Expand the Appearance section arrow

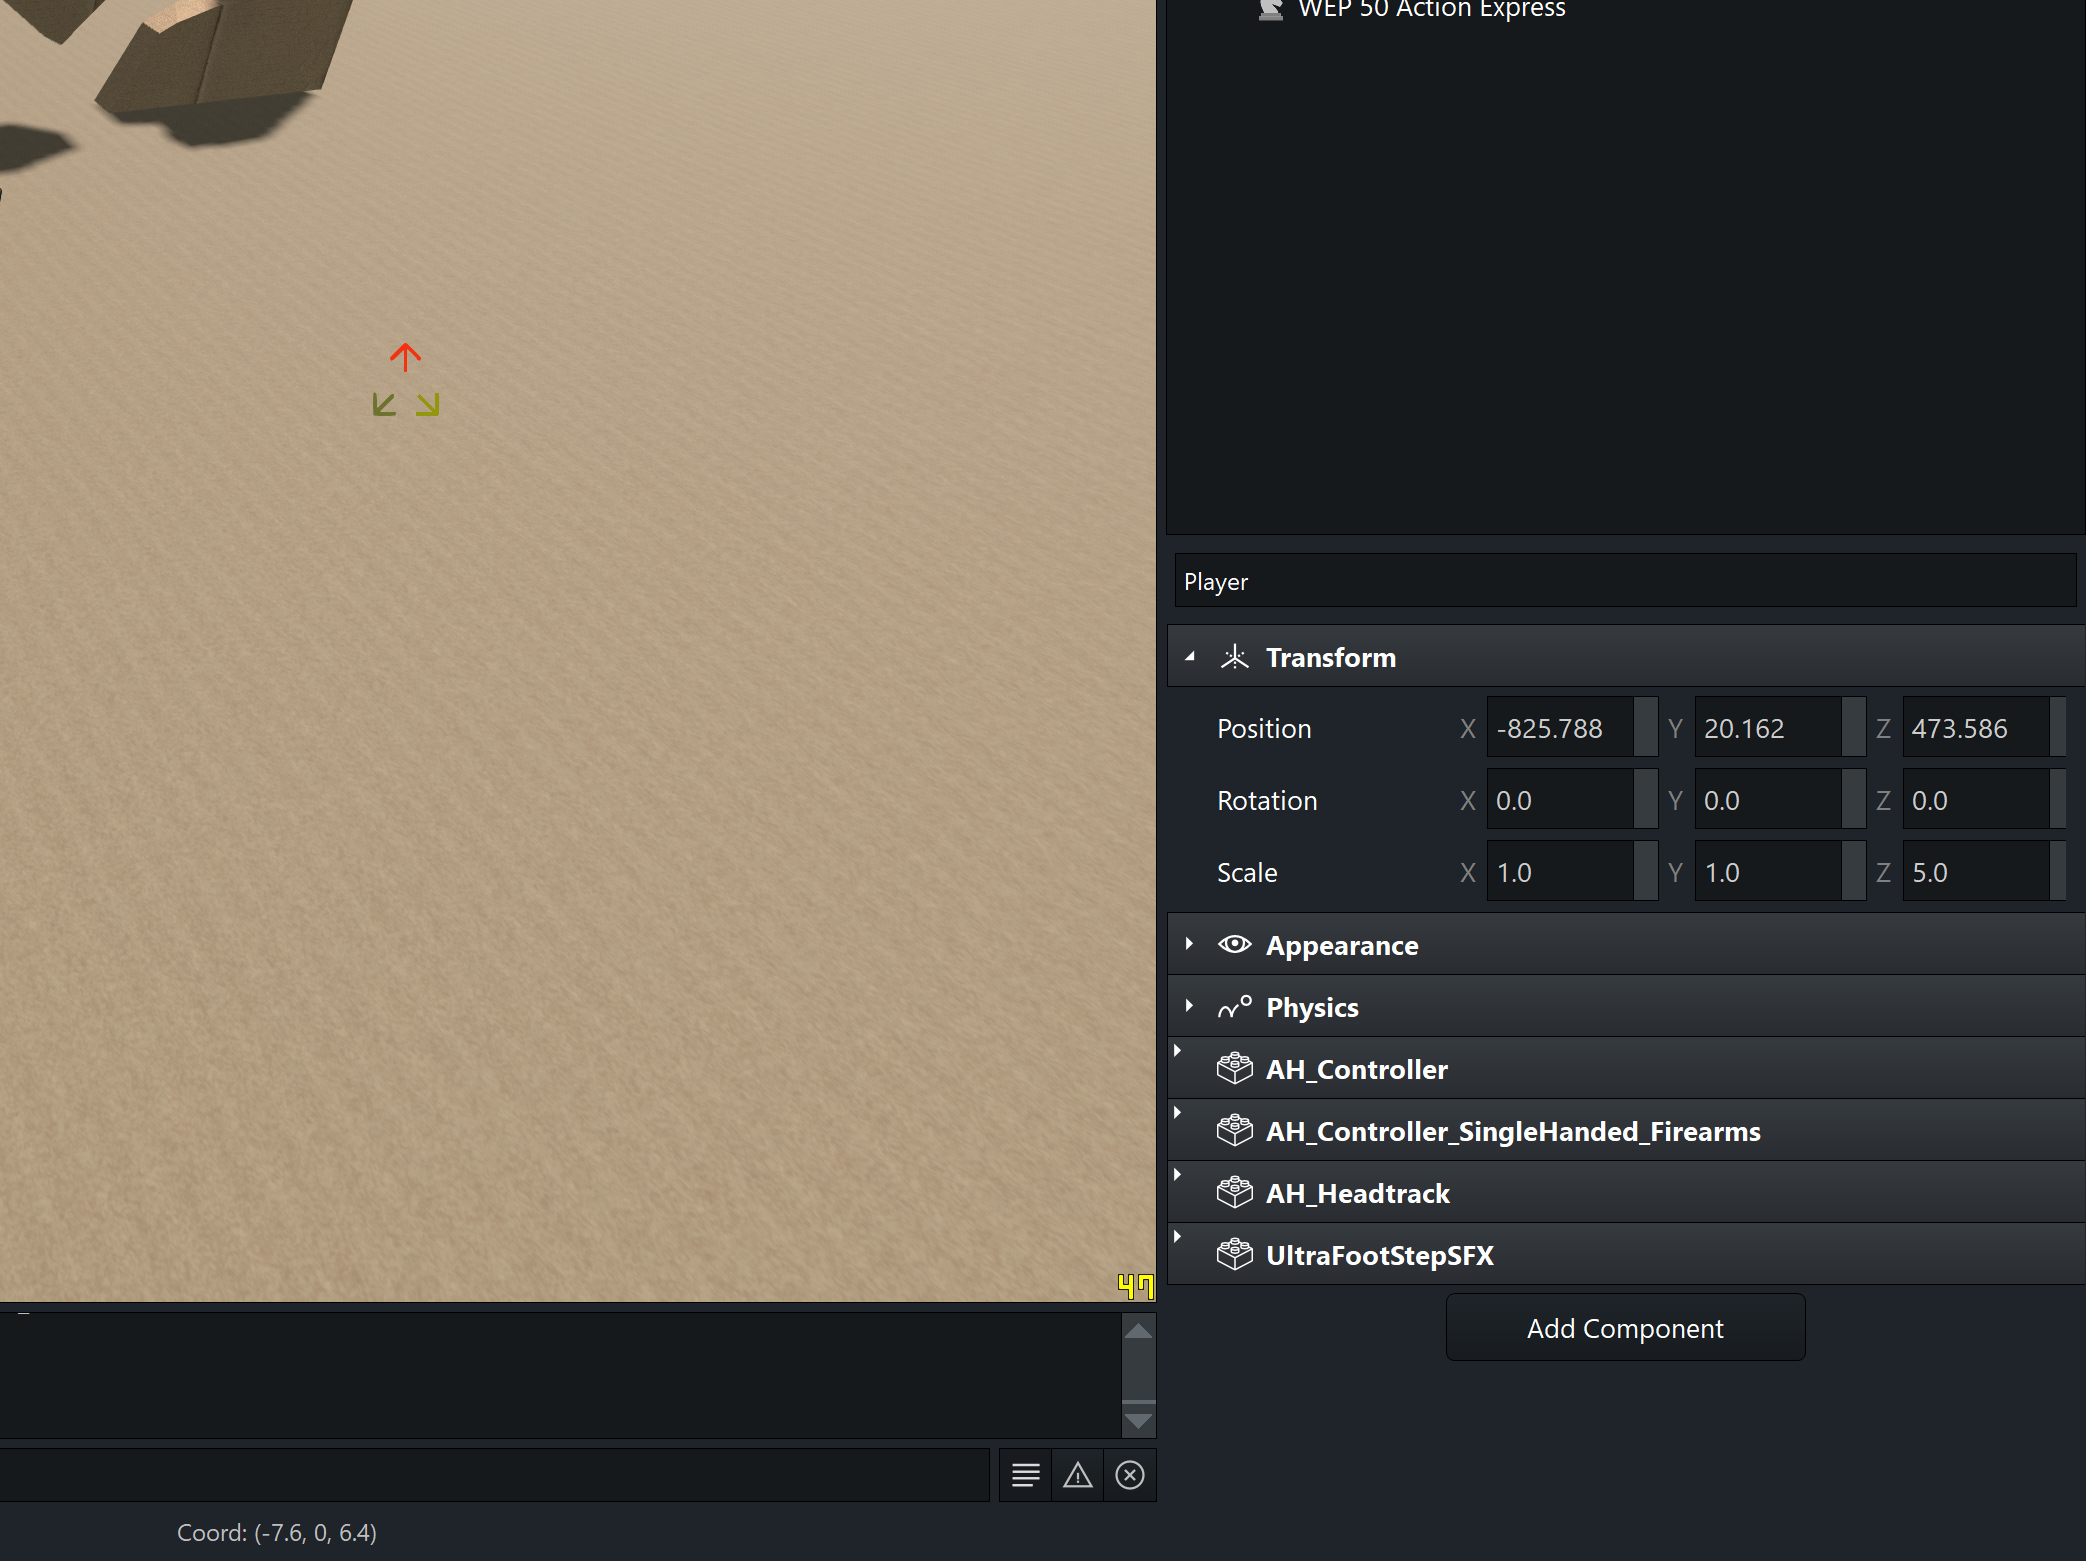click(1189, 944)
